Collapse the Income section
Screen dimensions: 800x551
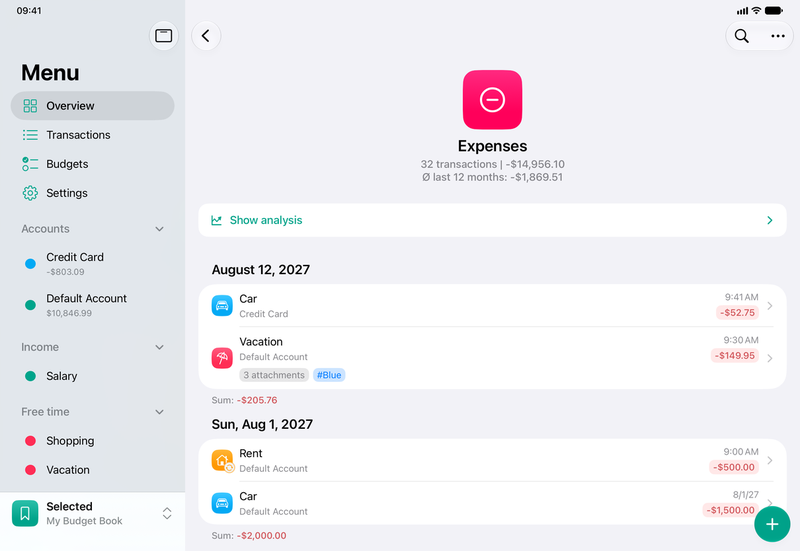[159, 347]
